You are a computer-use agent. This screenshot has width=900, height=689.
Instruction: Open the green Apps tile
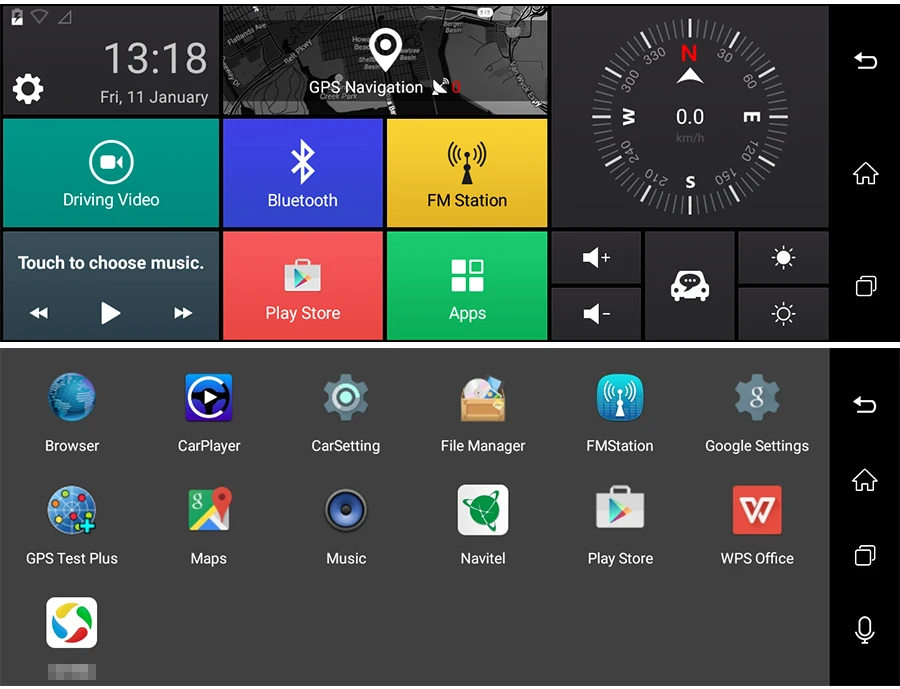coord(467,285)
